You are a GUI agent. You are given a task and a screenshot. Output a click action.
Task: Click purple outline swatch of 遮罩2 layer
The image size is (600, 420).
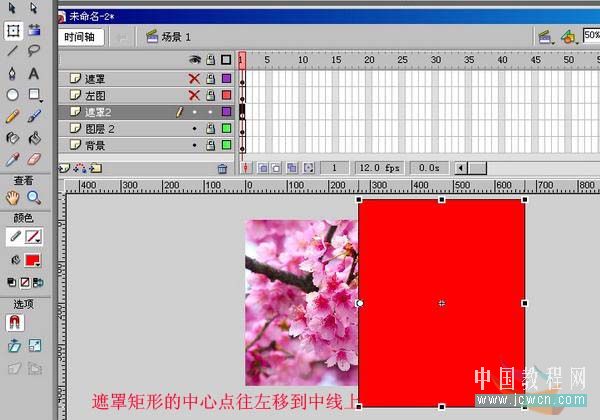coord(227,112)
